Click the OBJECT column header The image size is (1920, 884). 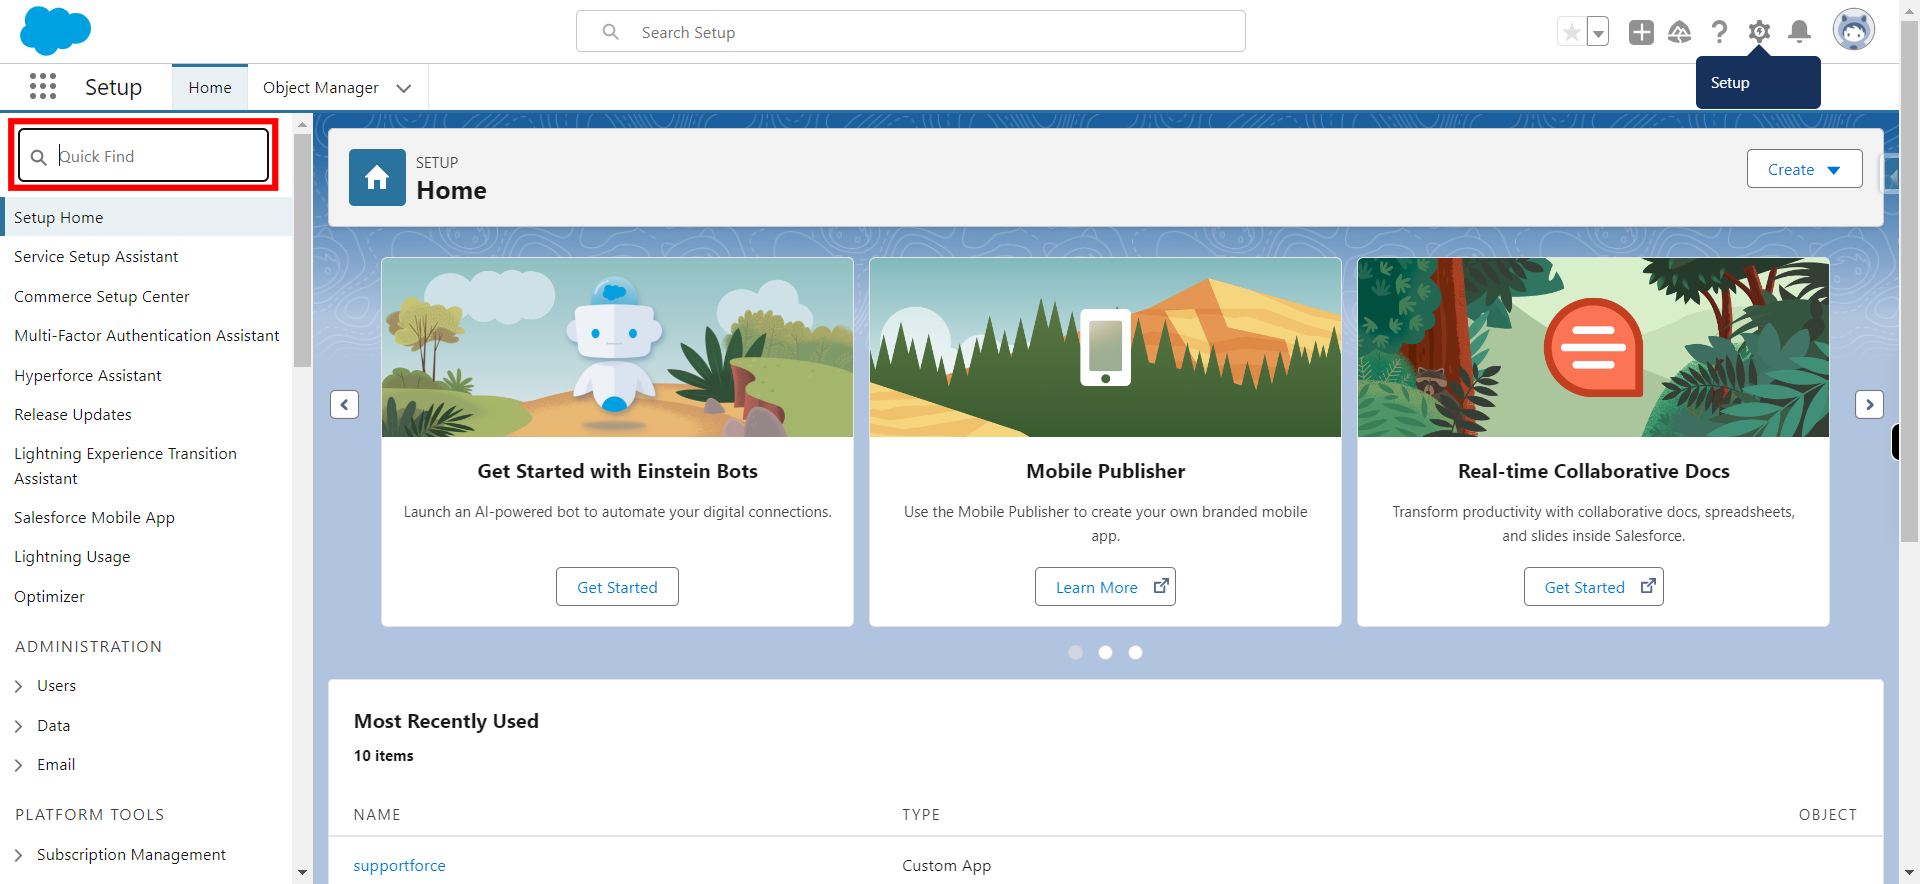coord(1827,815)
